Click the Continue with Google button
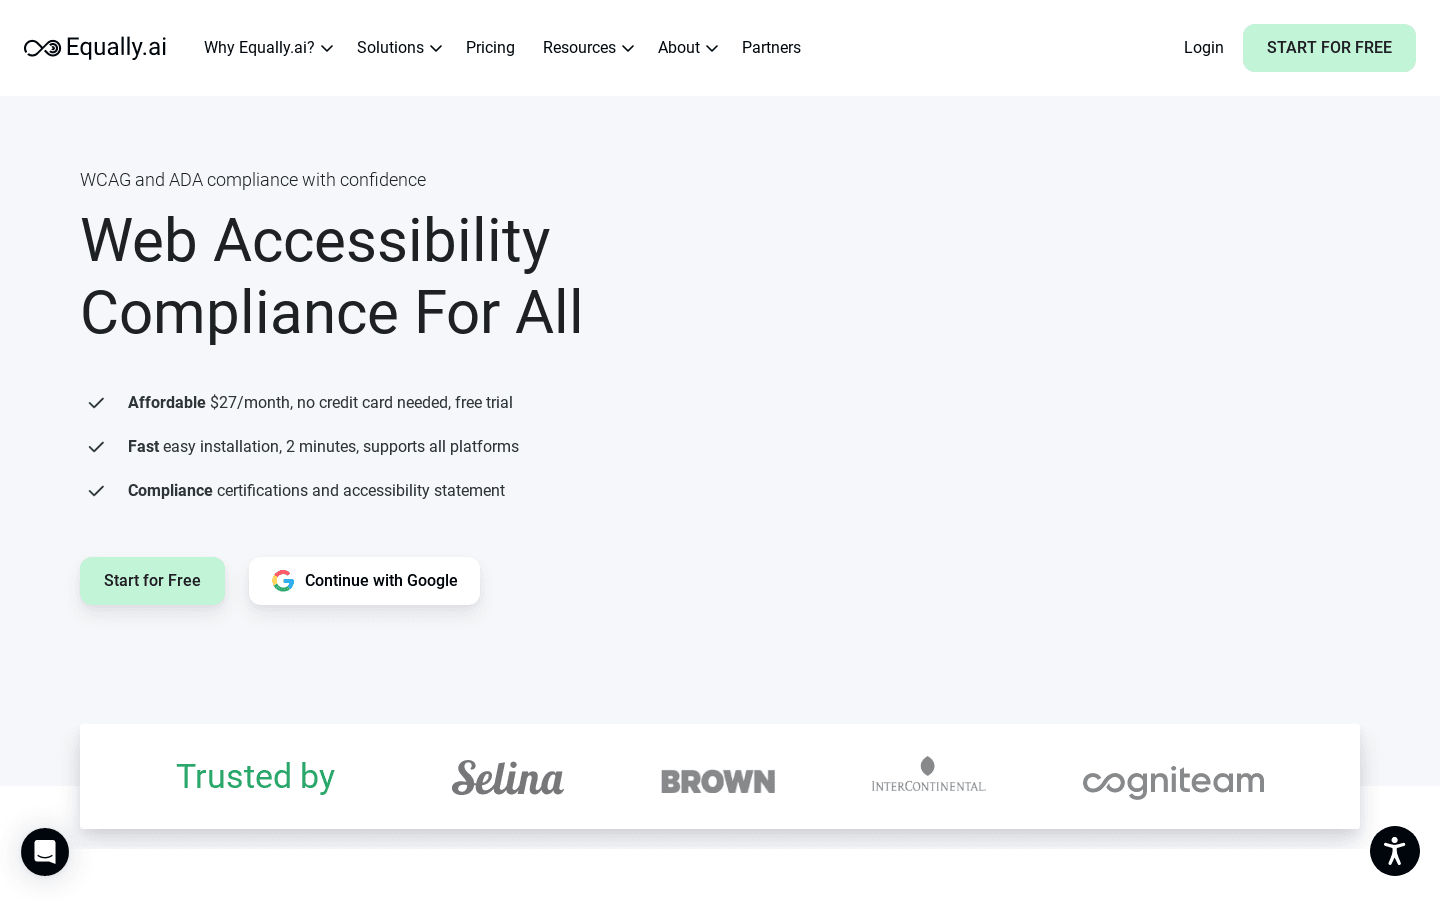The height and width of the screenshot is (900, 1440). point(365,581)
